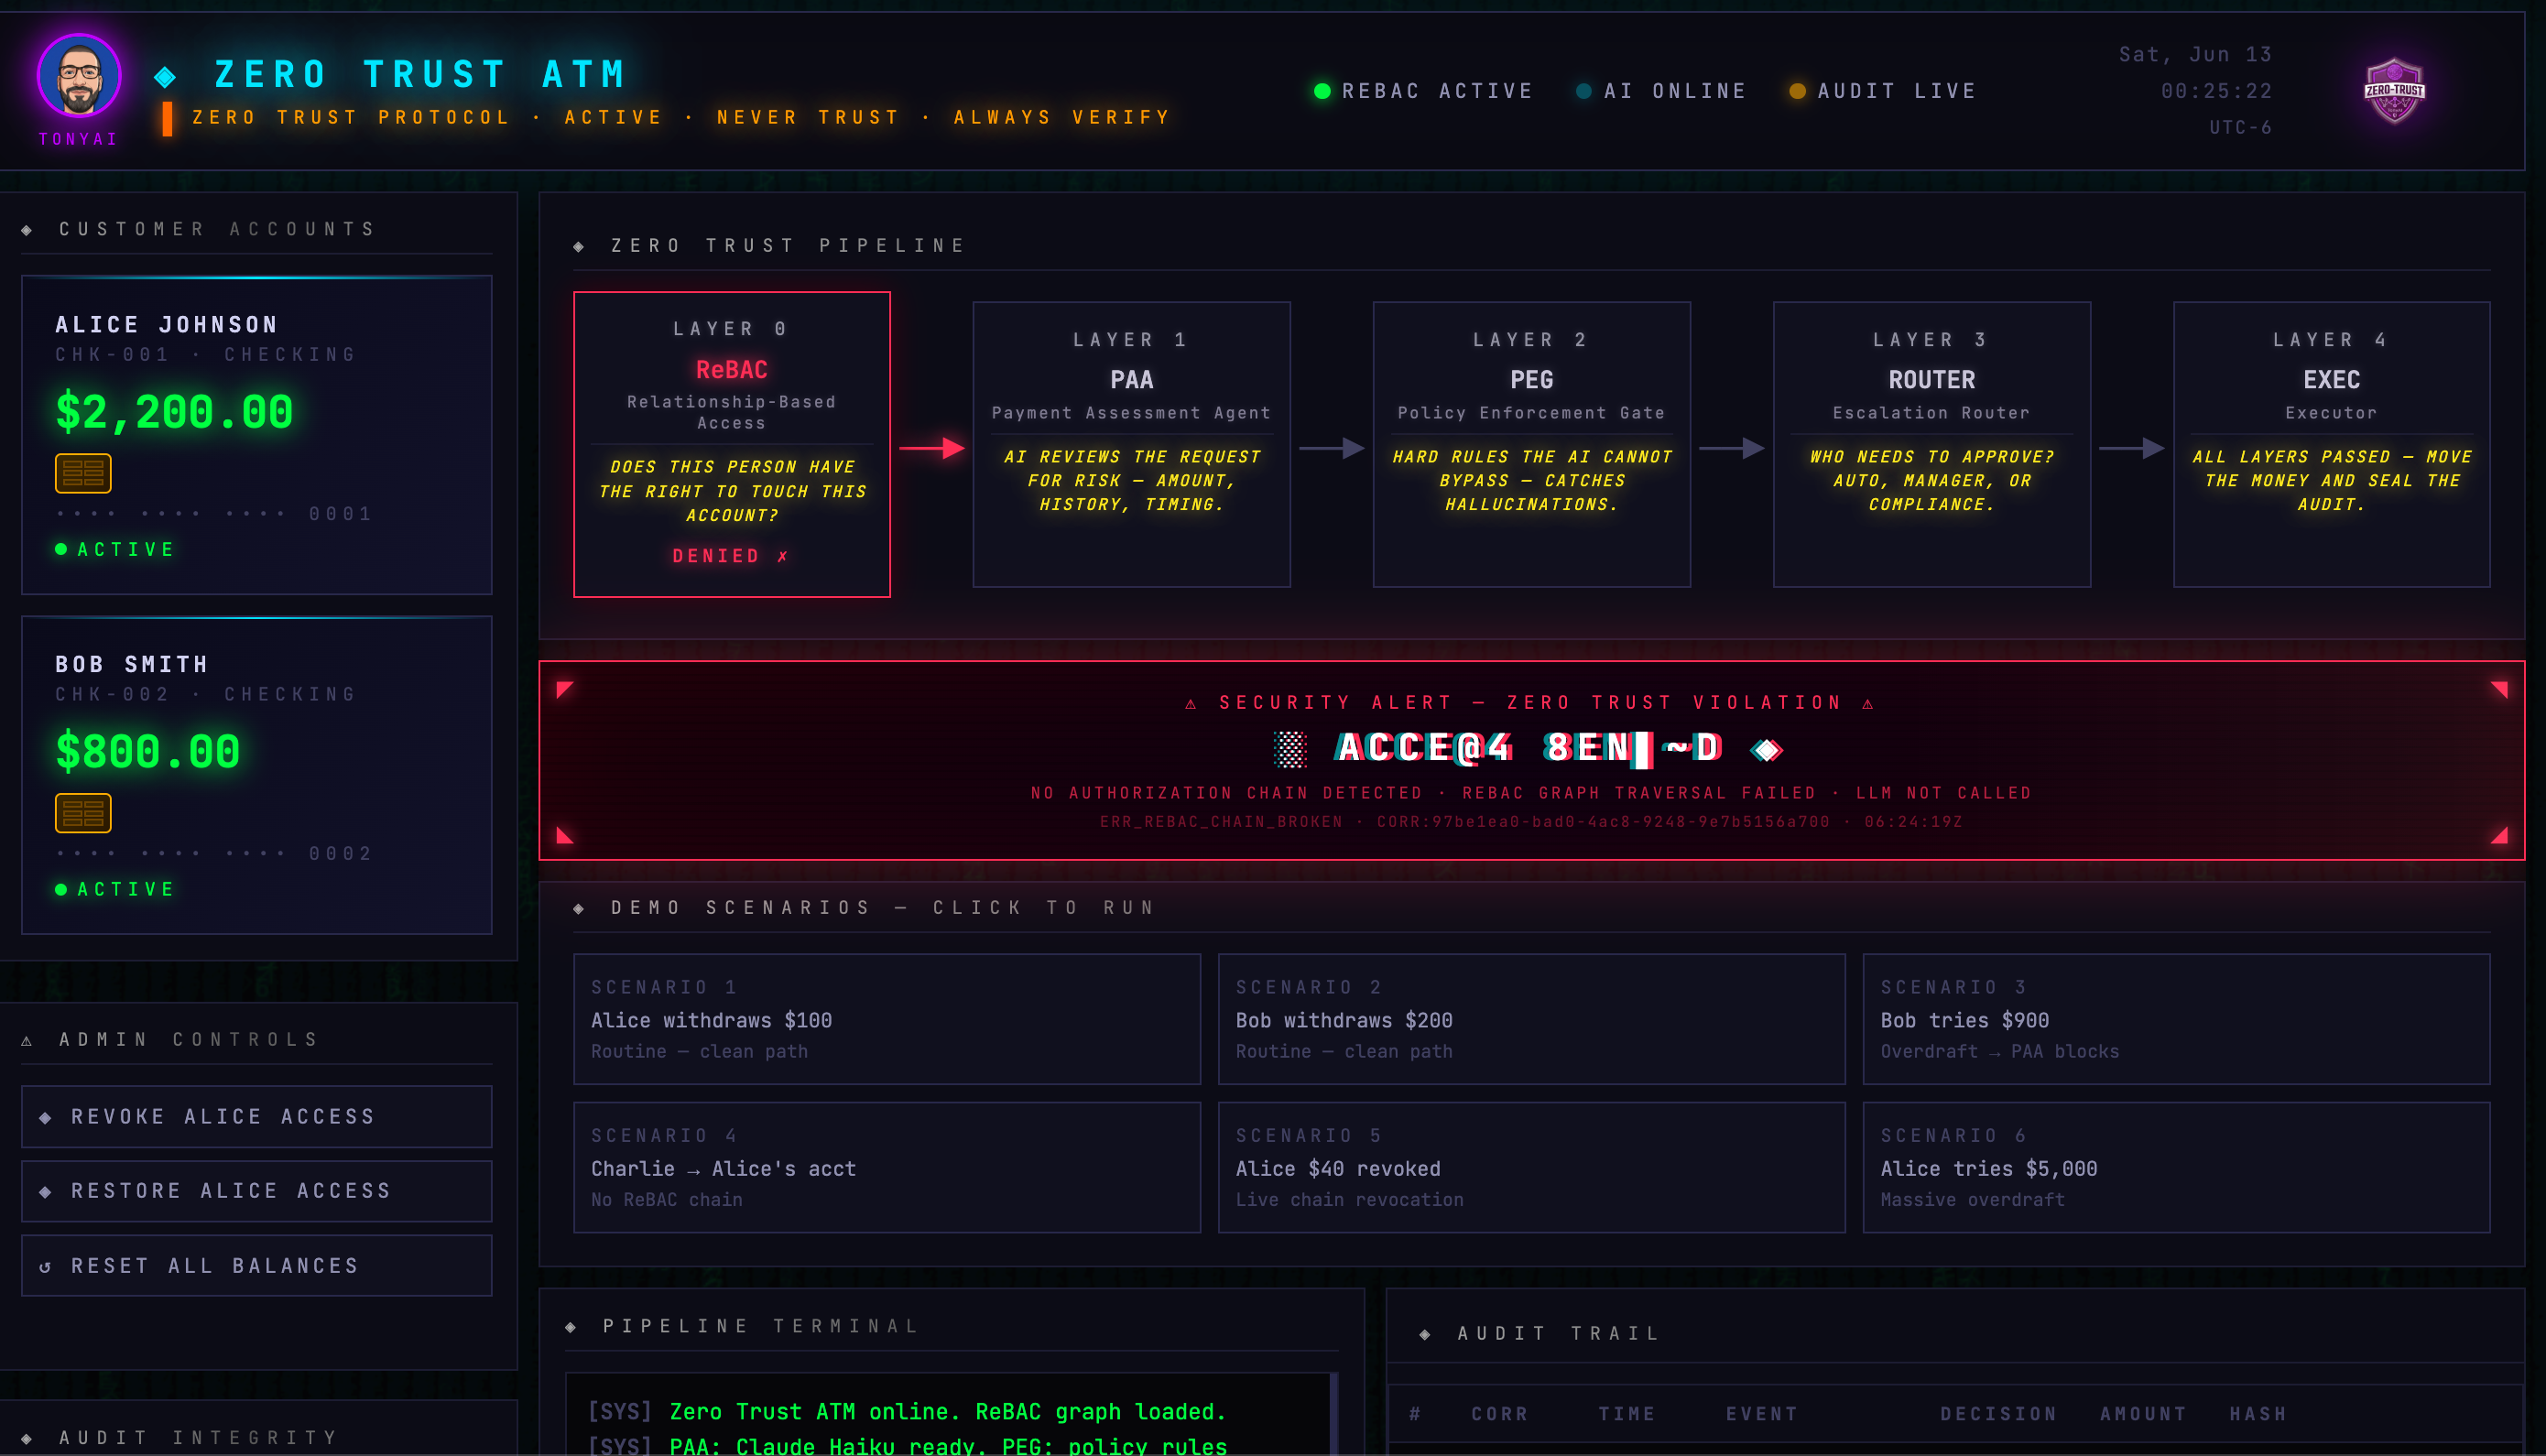Viewport: 2546px width, 1456px height.
Task: Click the TIME column header in Audit Trail
Action: tap(1627, 1414)
